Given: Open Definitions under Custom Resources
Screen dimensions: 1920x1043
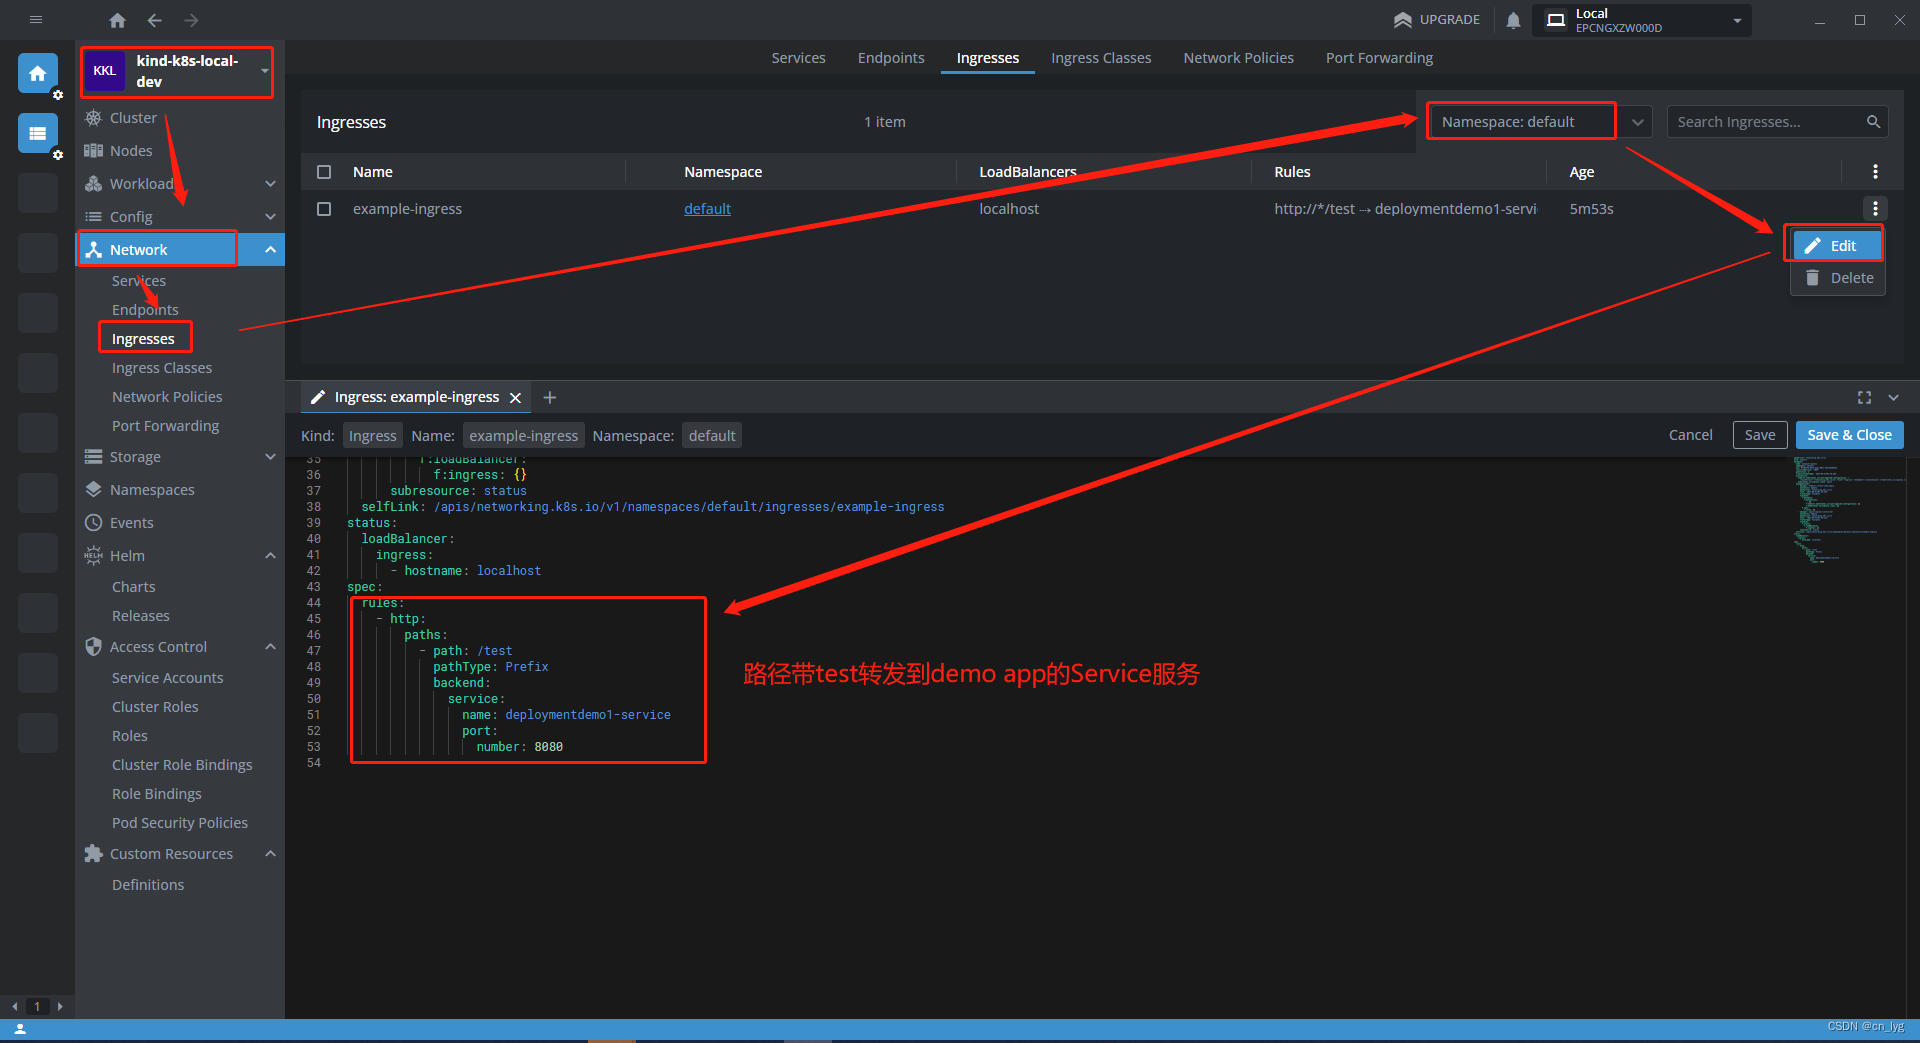Looking at the screenshot, I should click(148, 885).
